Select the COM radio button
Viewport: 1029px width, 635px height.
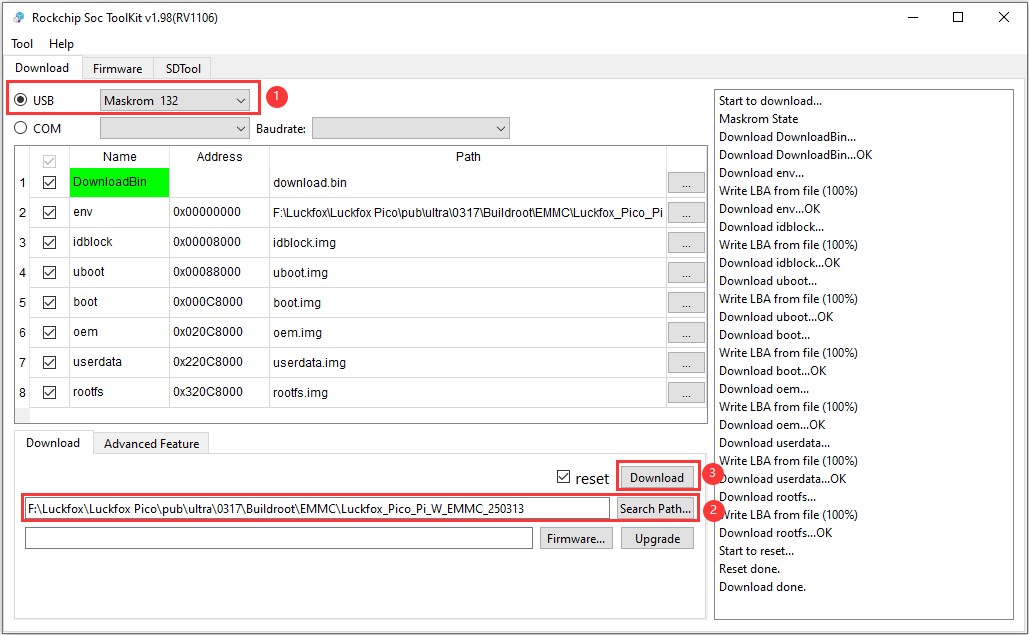[21, 128]
